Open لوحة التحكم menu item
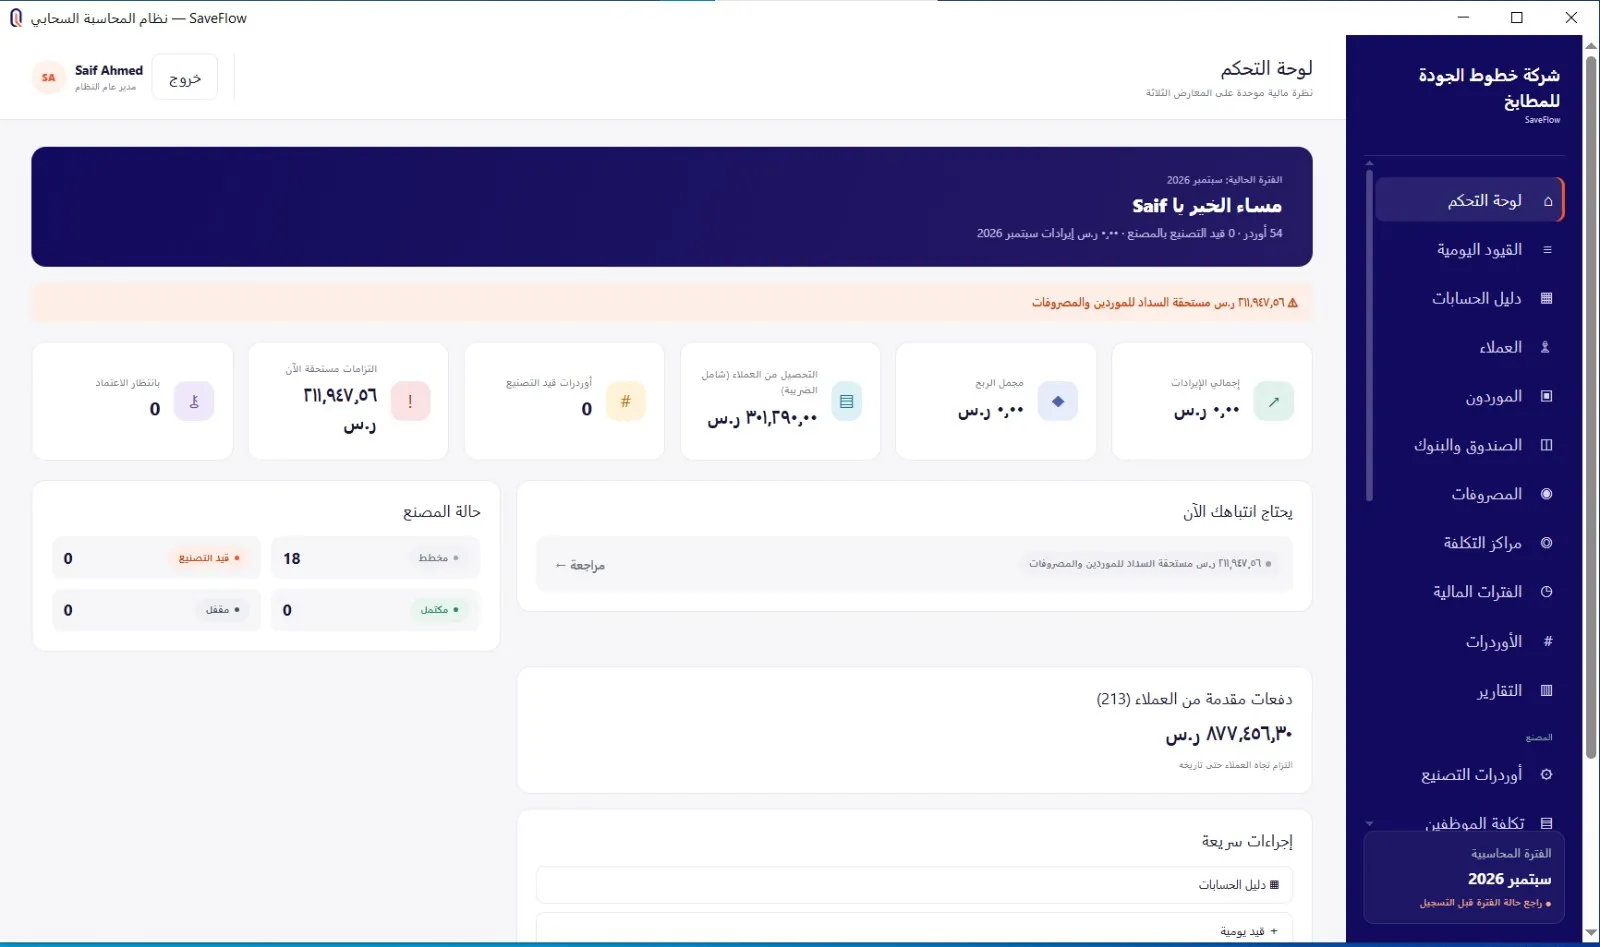The height and width of the screenshot is (947, 1600). point(1469,200)
